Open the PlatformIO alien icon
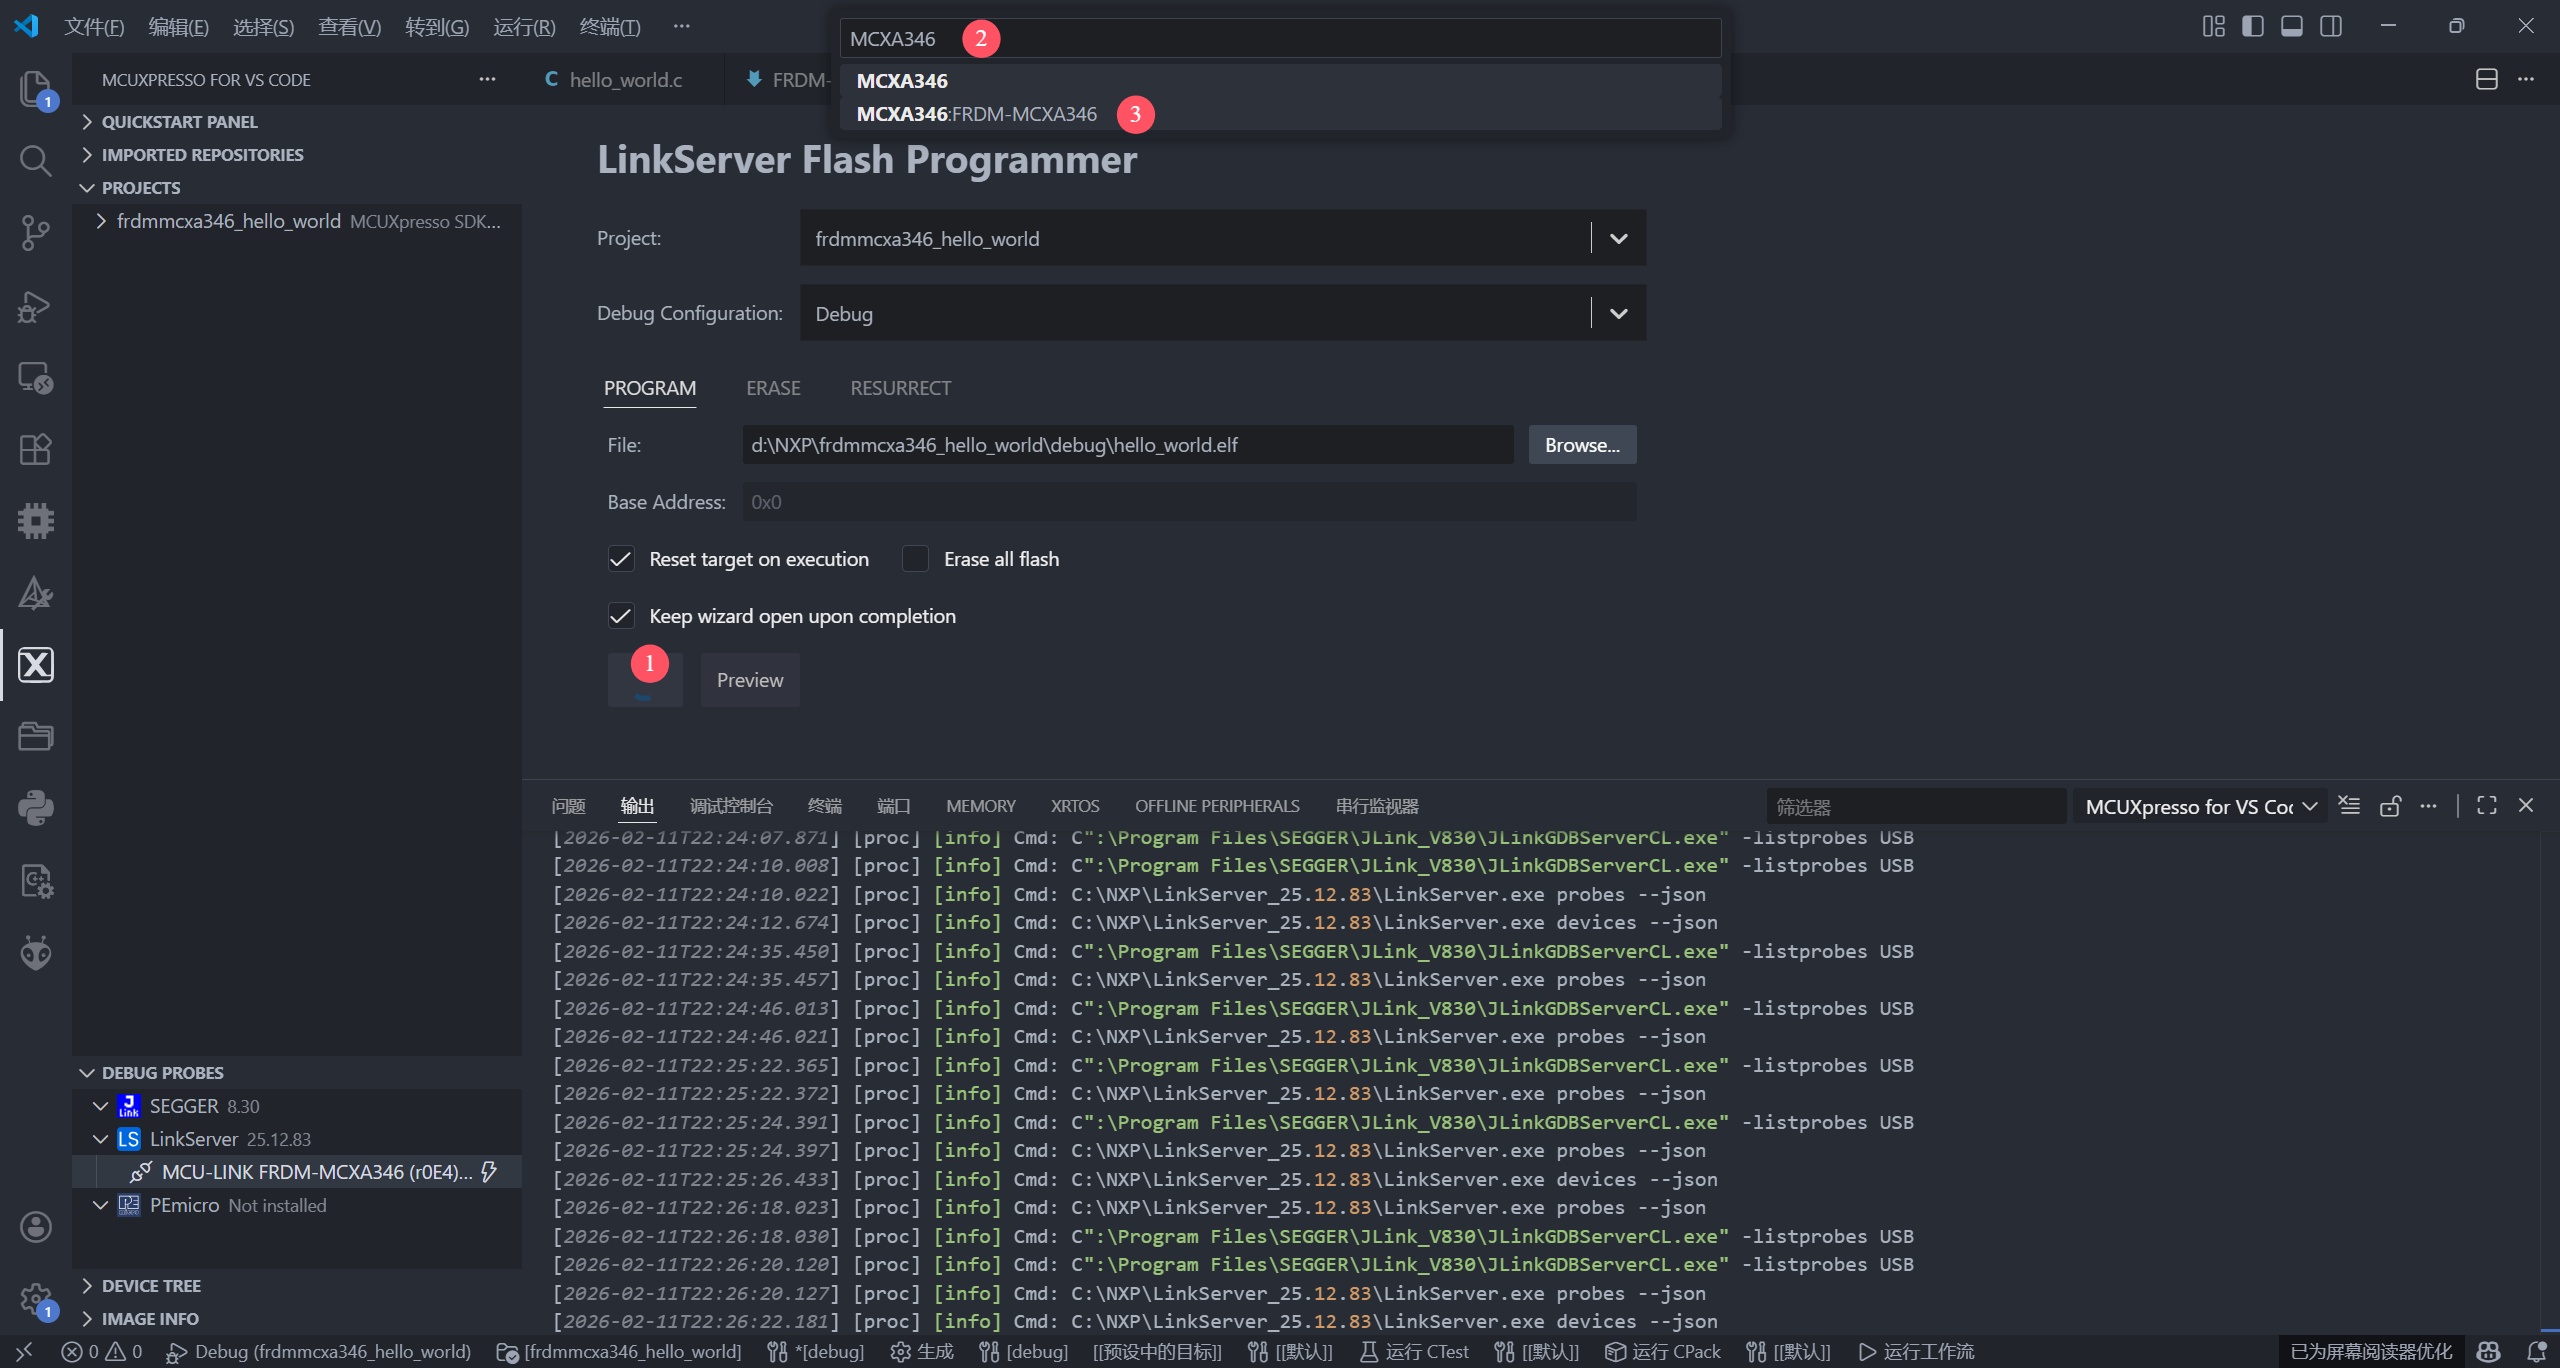Screen dimensions: 2560x1368 (36, 952)
